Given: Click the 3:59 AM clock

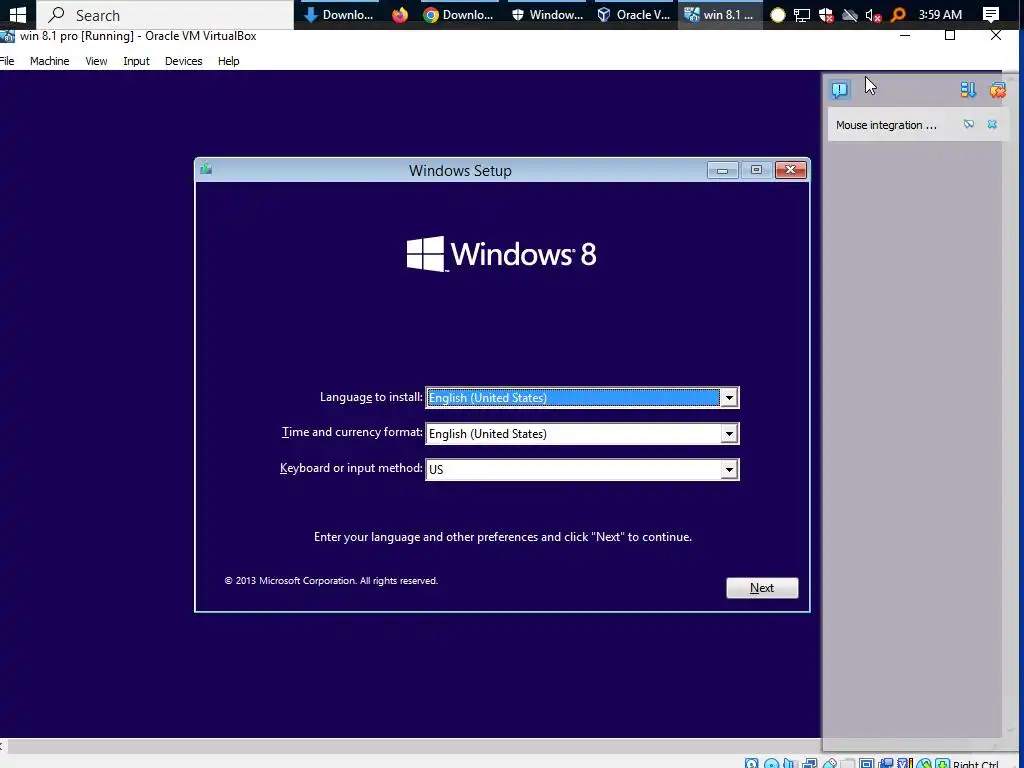Looking at the screenshot, I should (x=940, y=14).
